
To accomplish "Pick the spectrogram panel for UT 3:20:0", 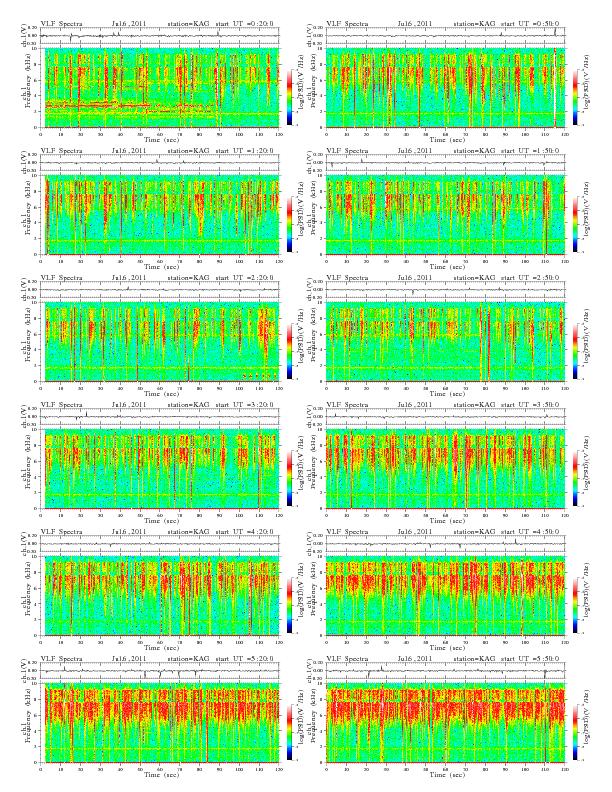I will tap(160, 469).
